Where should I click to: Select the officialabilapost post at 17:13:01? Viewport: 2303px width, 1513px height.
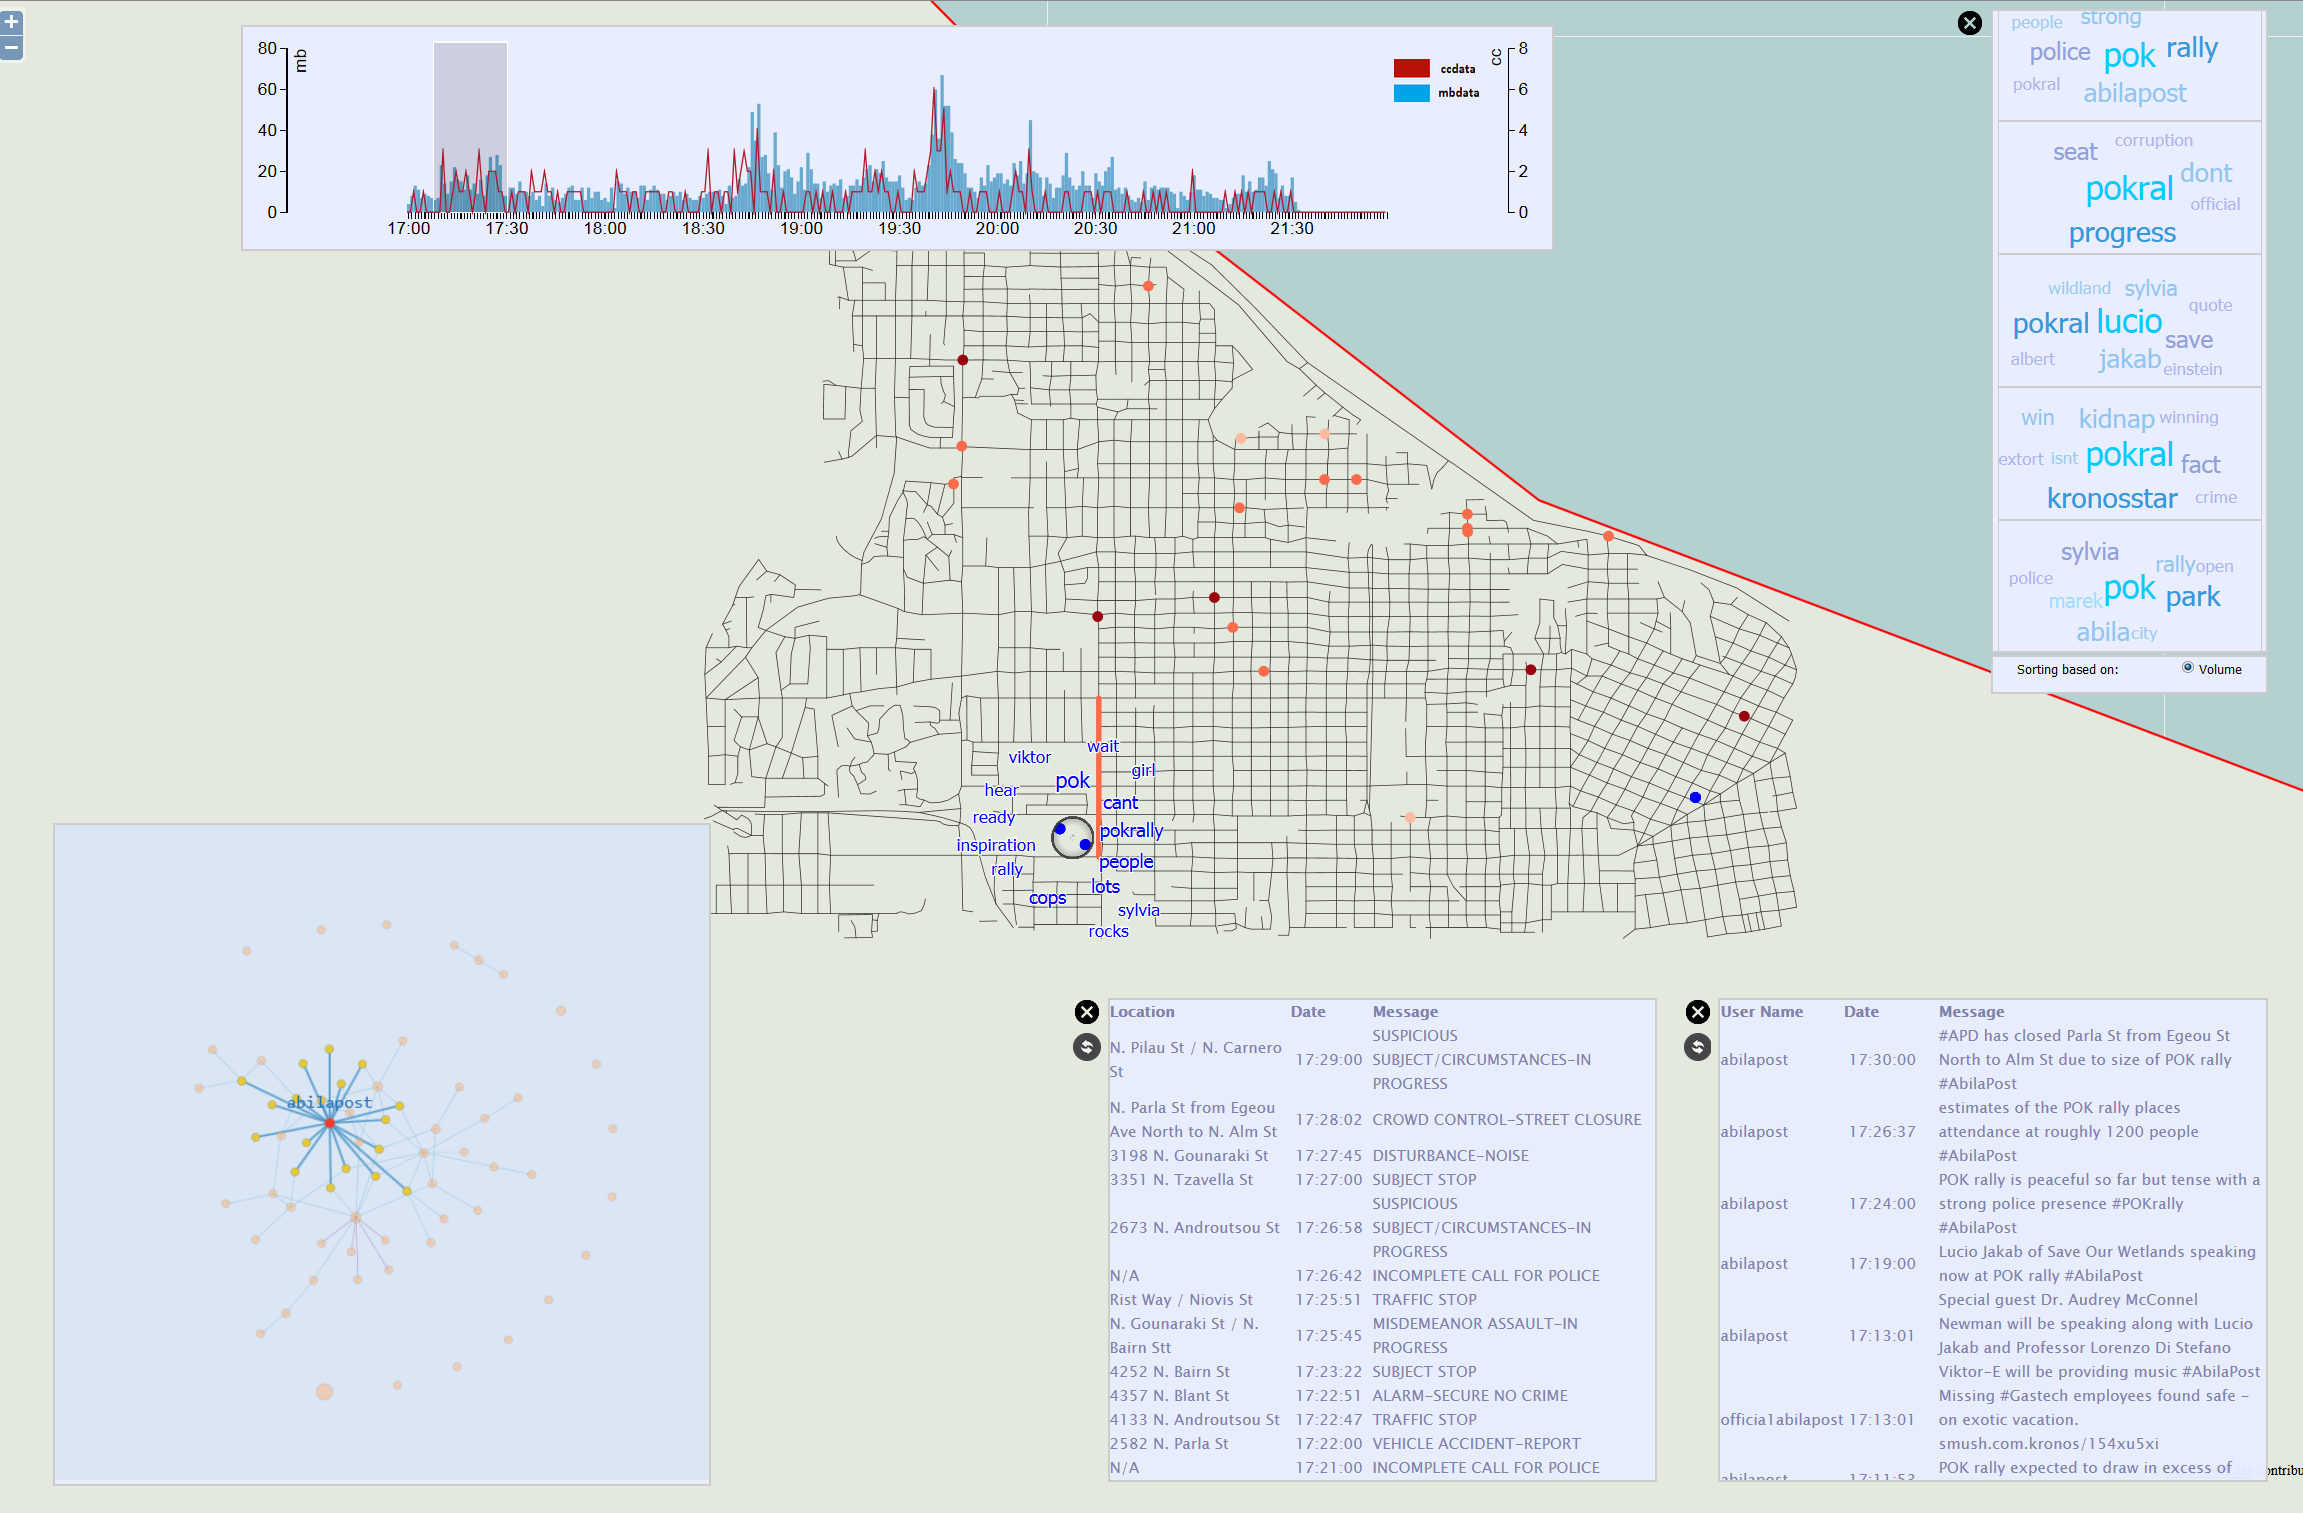pyautogui.click(x=1991, y=1420)
